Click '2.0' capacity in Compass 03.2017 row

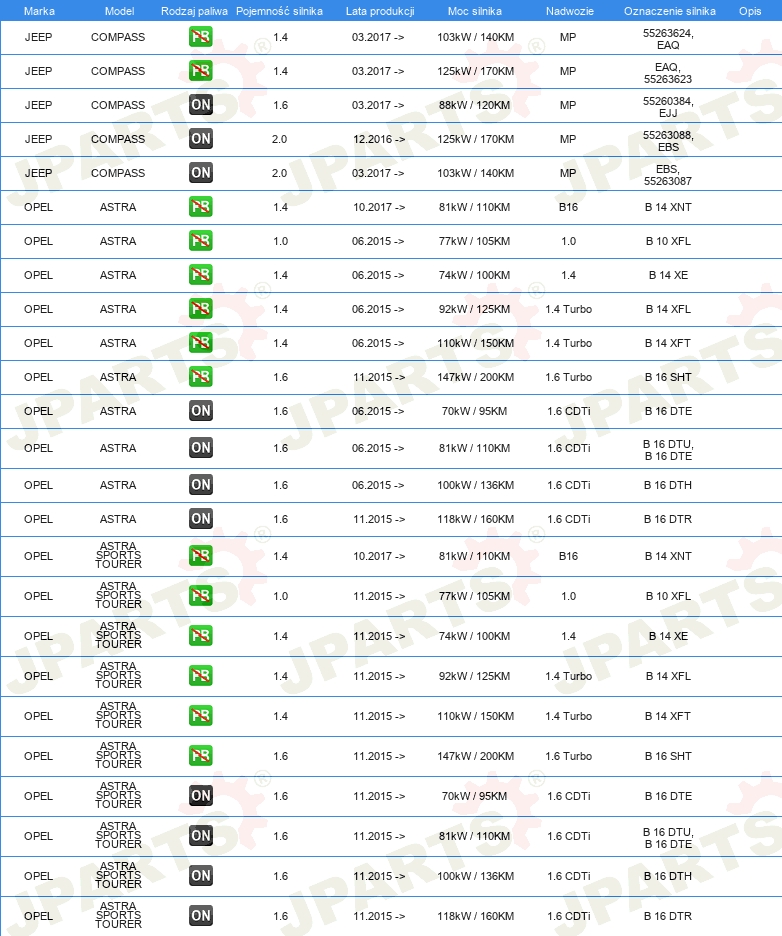point(279,173)
